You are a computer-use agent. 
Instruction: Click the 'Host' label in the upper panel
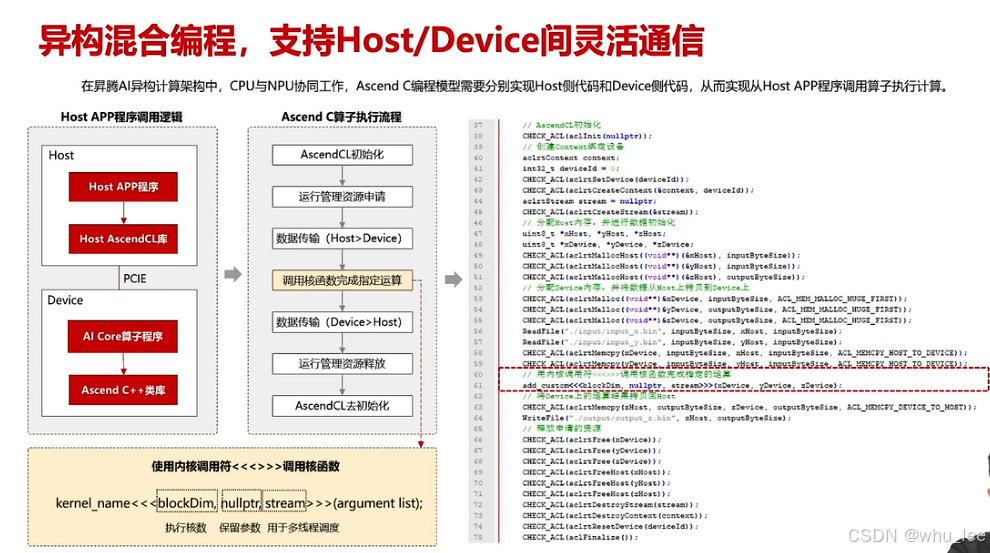[x=61, y=155]
